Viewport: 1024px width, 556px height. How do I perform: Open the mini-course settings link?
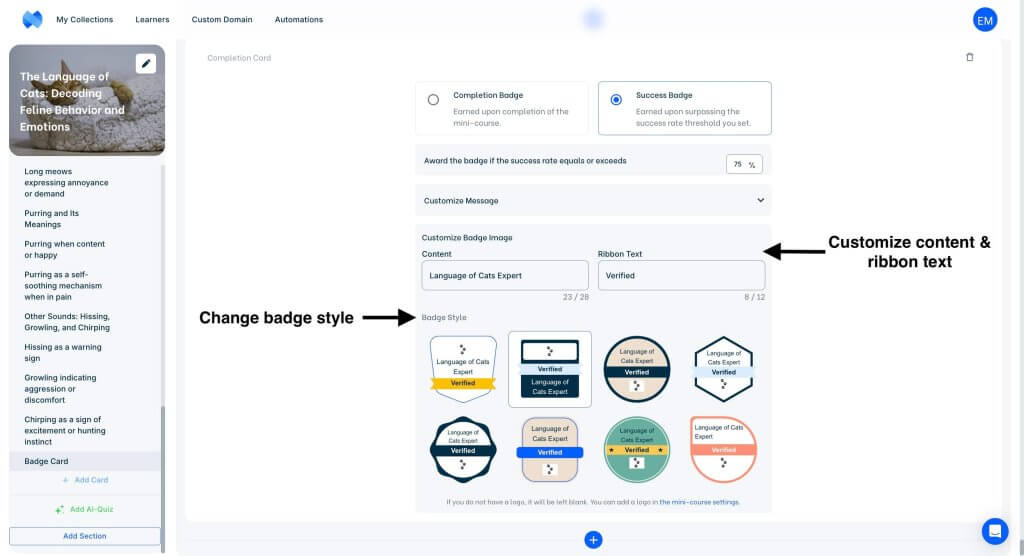(x=699, y=502)
